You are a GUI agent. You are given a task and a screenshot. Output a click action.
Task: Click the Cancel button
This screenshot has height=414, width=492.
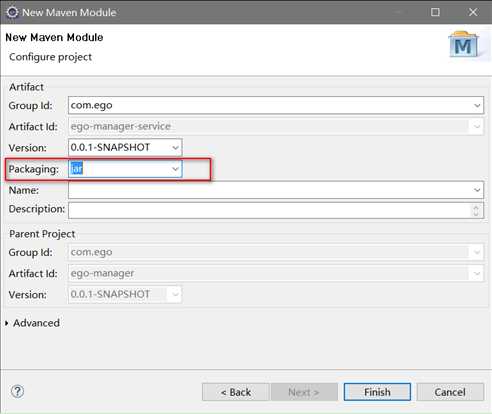(x=450, y=392)
